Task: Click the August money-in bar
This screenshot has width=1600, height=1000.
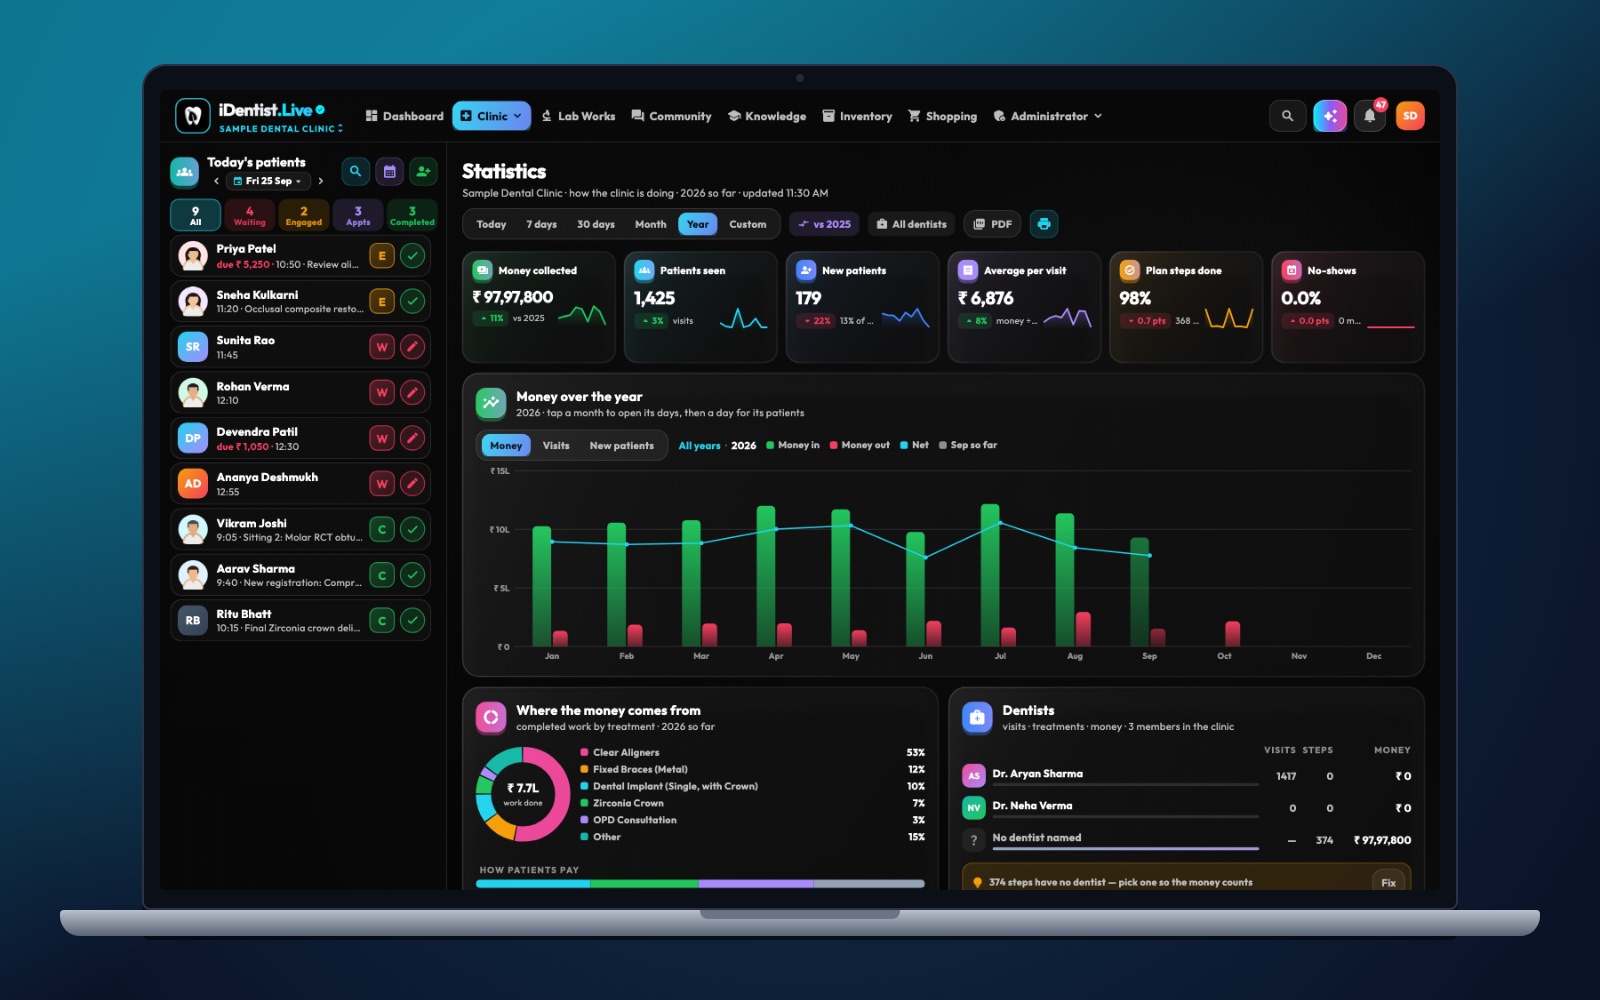Action: coord(1065,579)
